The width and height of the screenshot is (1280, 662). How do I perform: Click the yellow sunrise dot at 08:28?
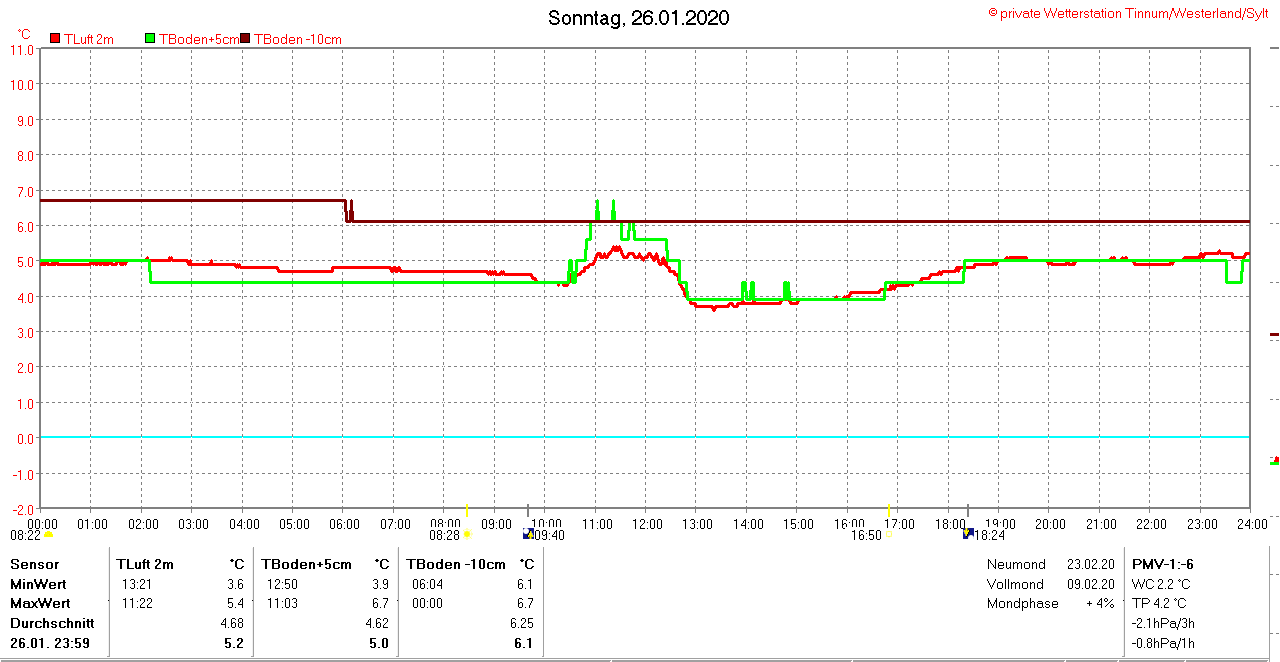pyautogui.click(x=467, y=535)
